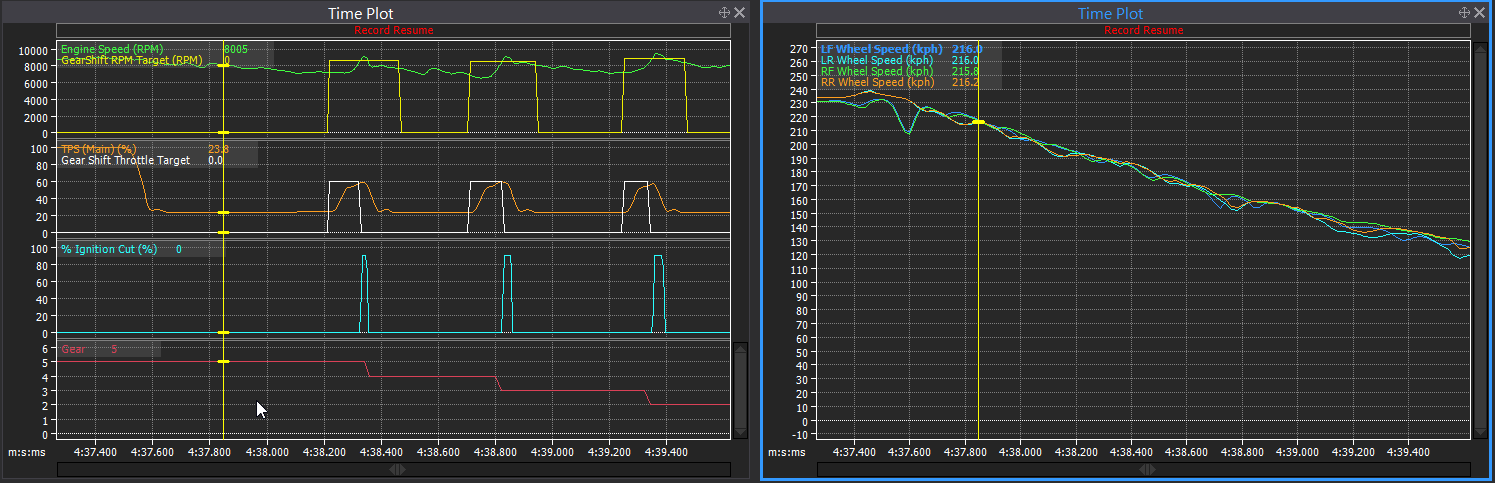Select the % Ignition Cut legend entry
The height and width of the screenshot is (483, 1495).
(x=109, y=249)
